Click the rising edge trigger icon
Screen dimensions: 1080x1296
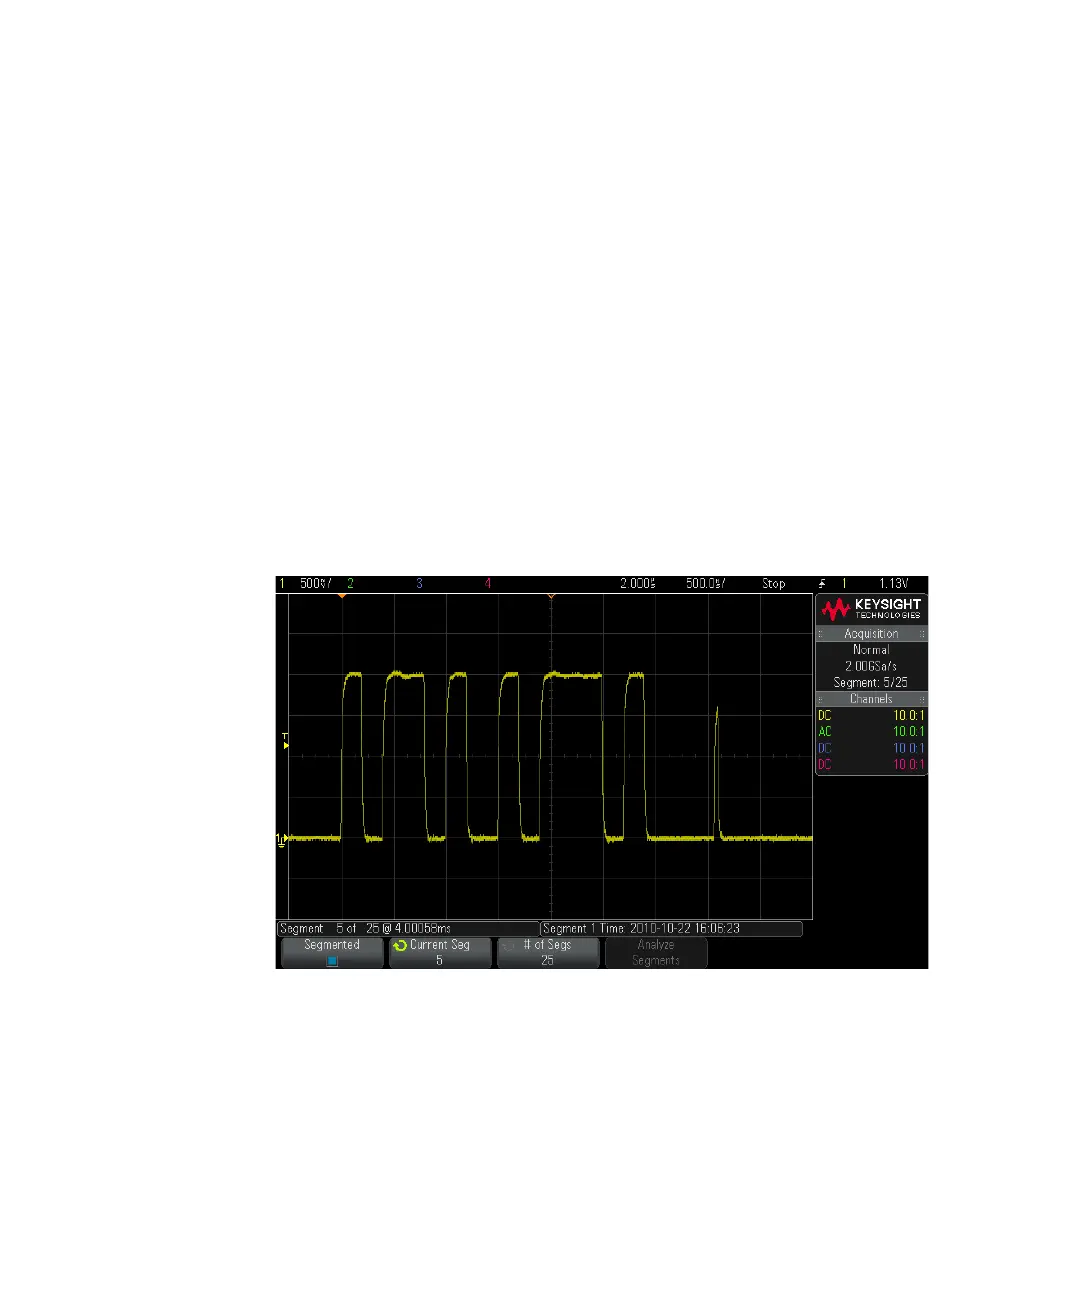click(x=821, y=583)
